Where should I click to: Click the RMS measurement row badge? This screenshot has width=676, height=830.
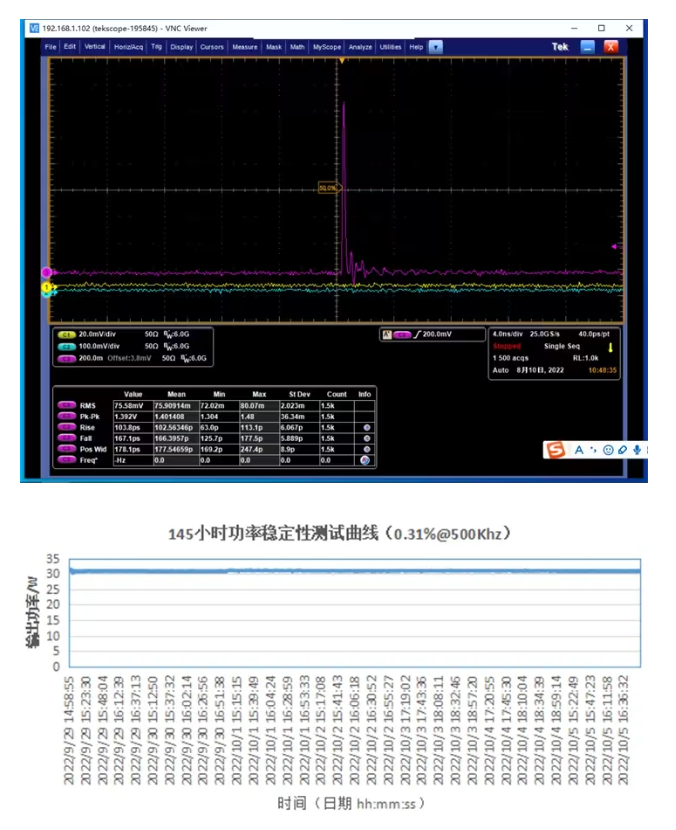(67, 405)
